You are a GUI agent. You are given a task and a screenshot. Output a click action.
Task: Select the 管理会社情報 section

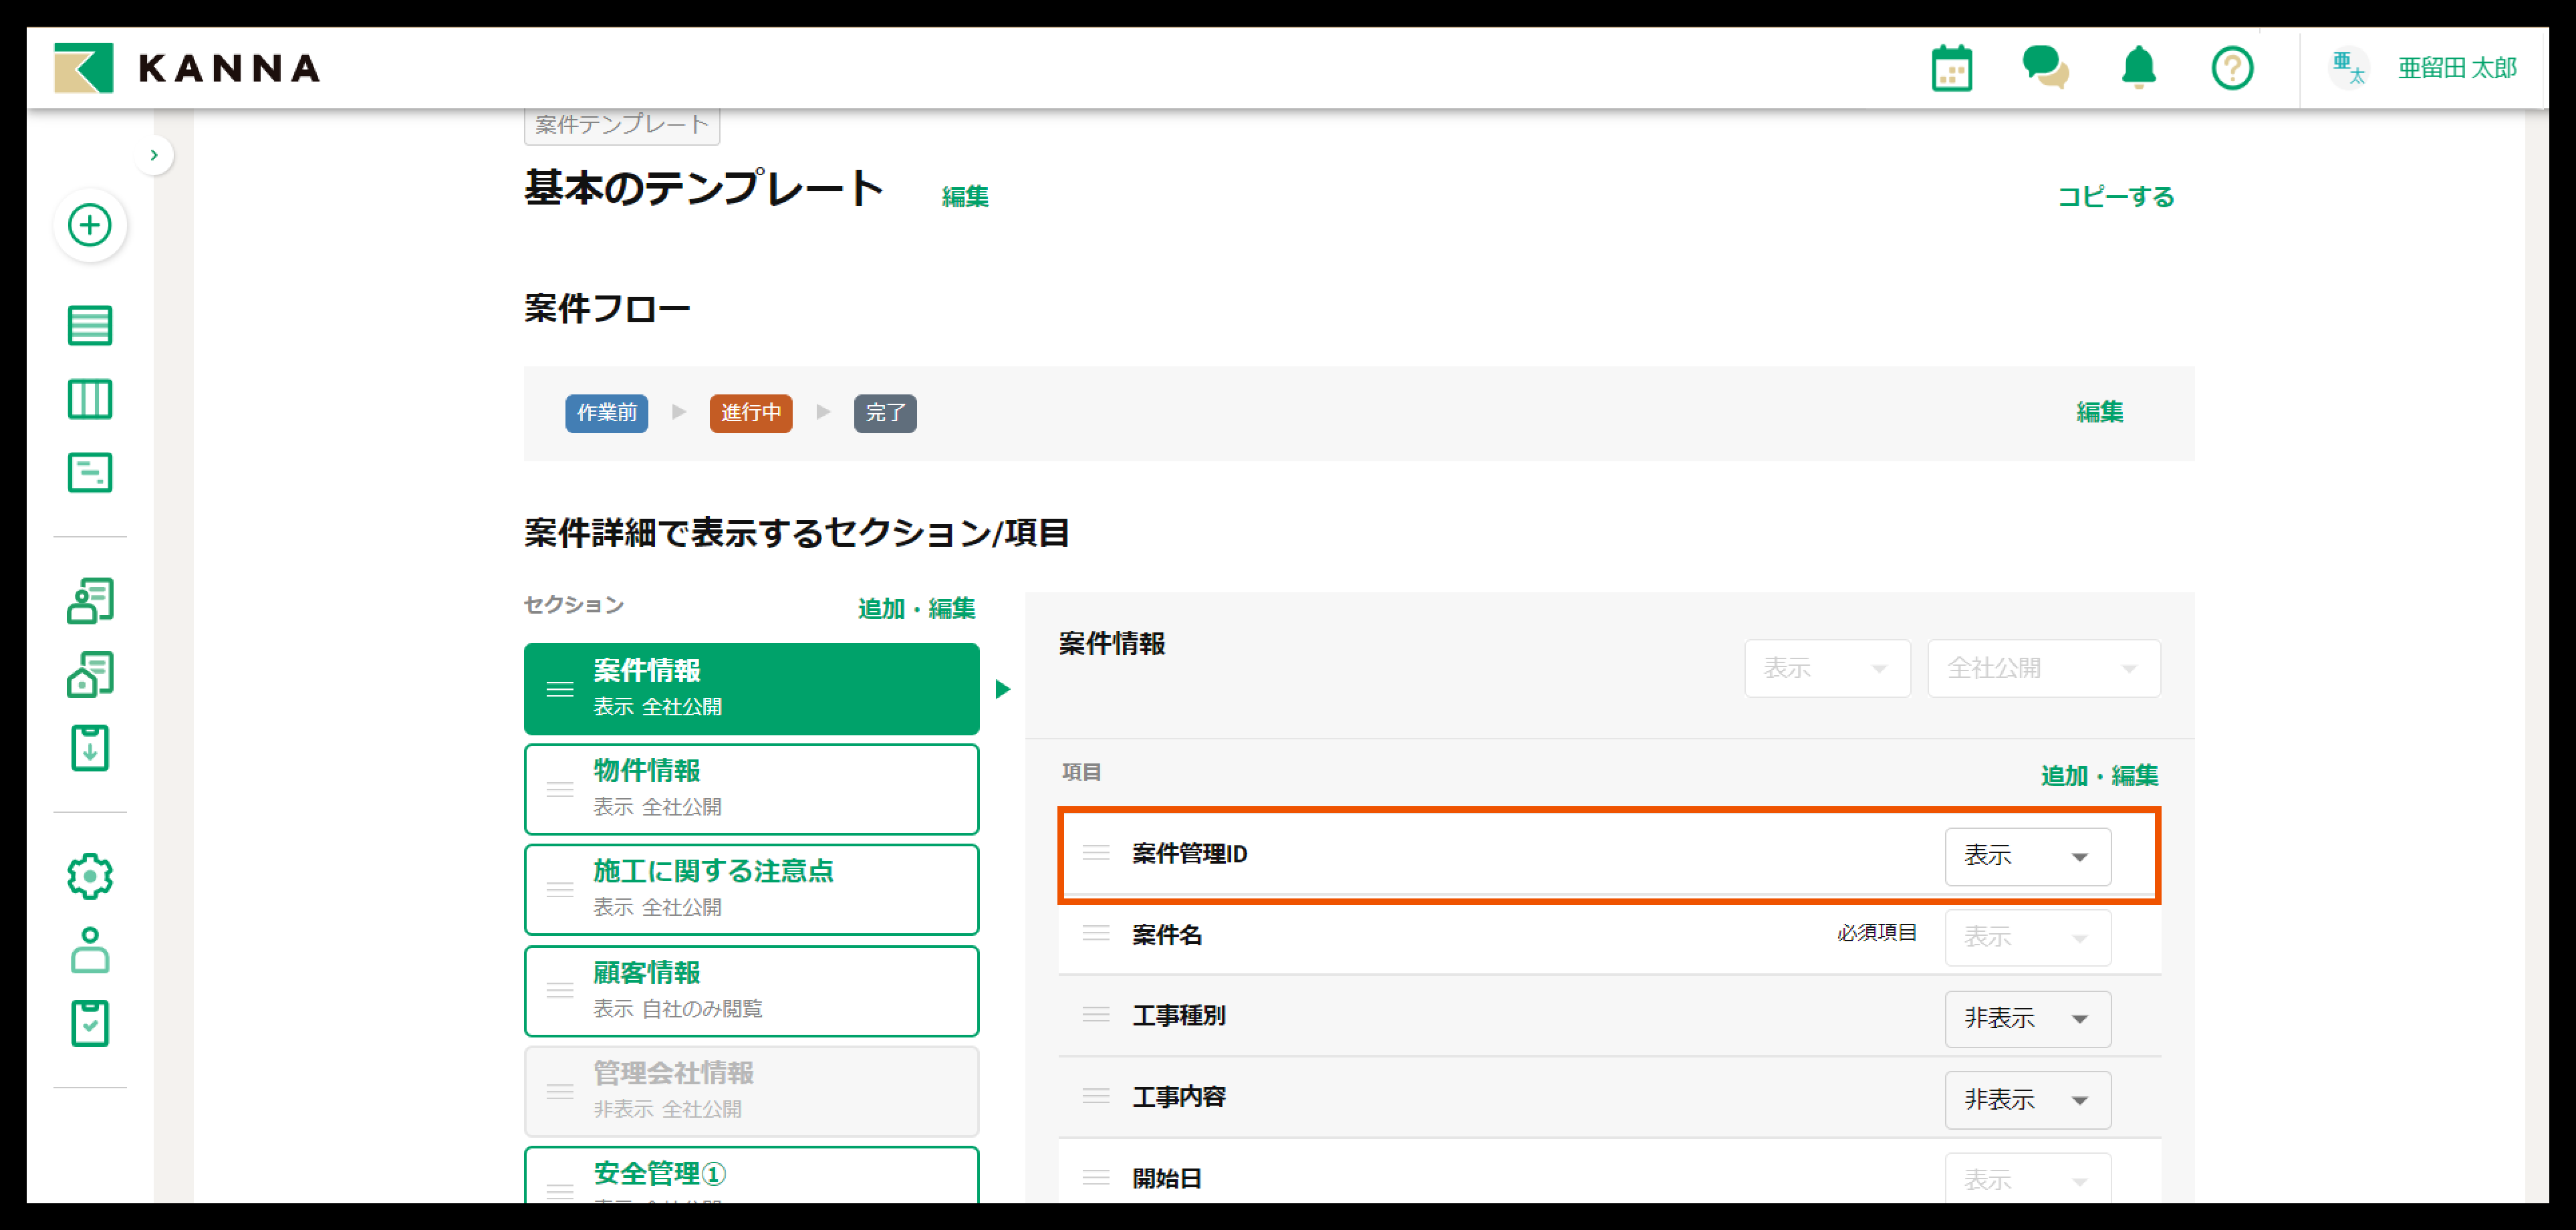click(751, 1091)
